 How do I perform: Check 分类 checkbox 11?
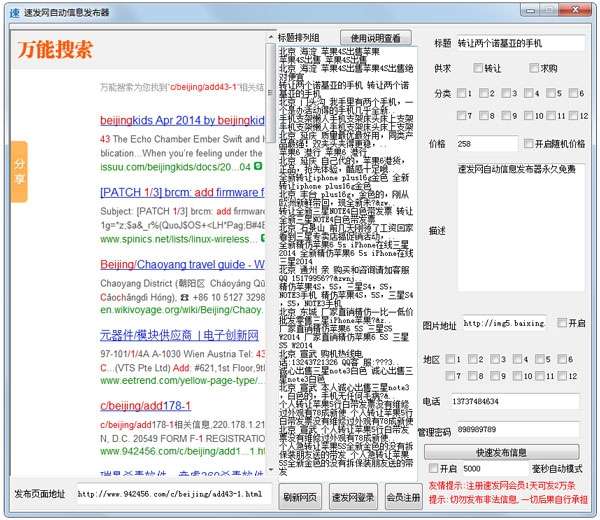551,115
